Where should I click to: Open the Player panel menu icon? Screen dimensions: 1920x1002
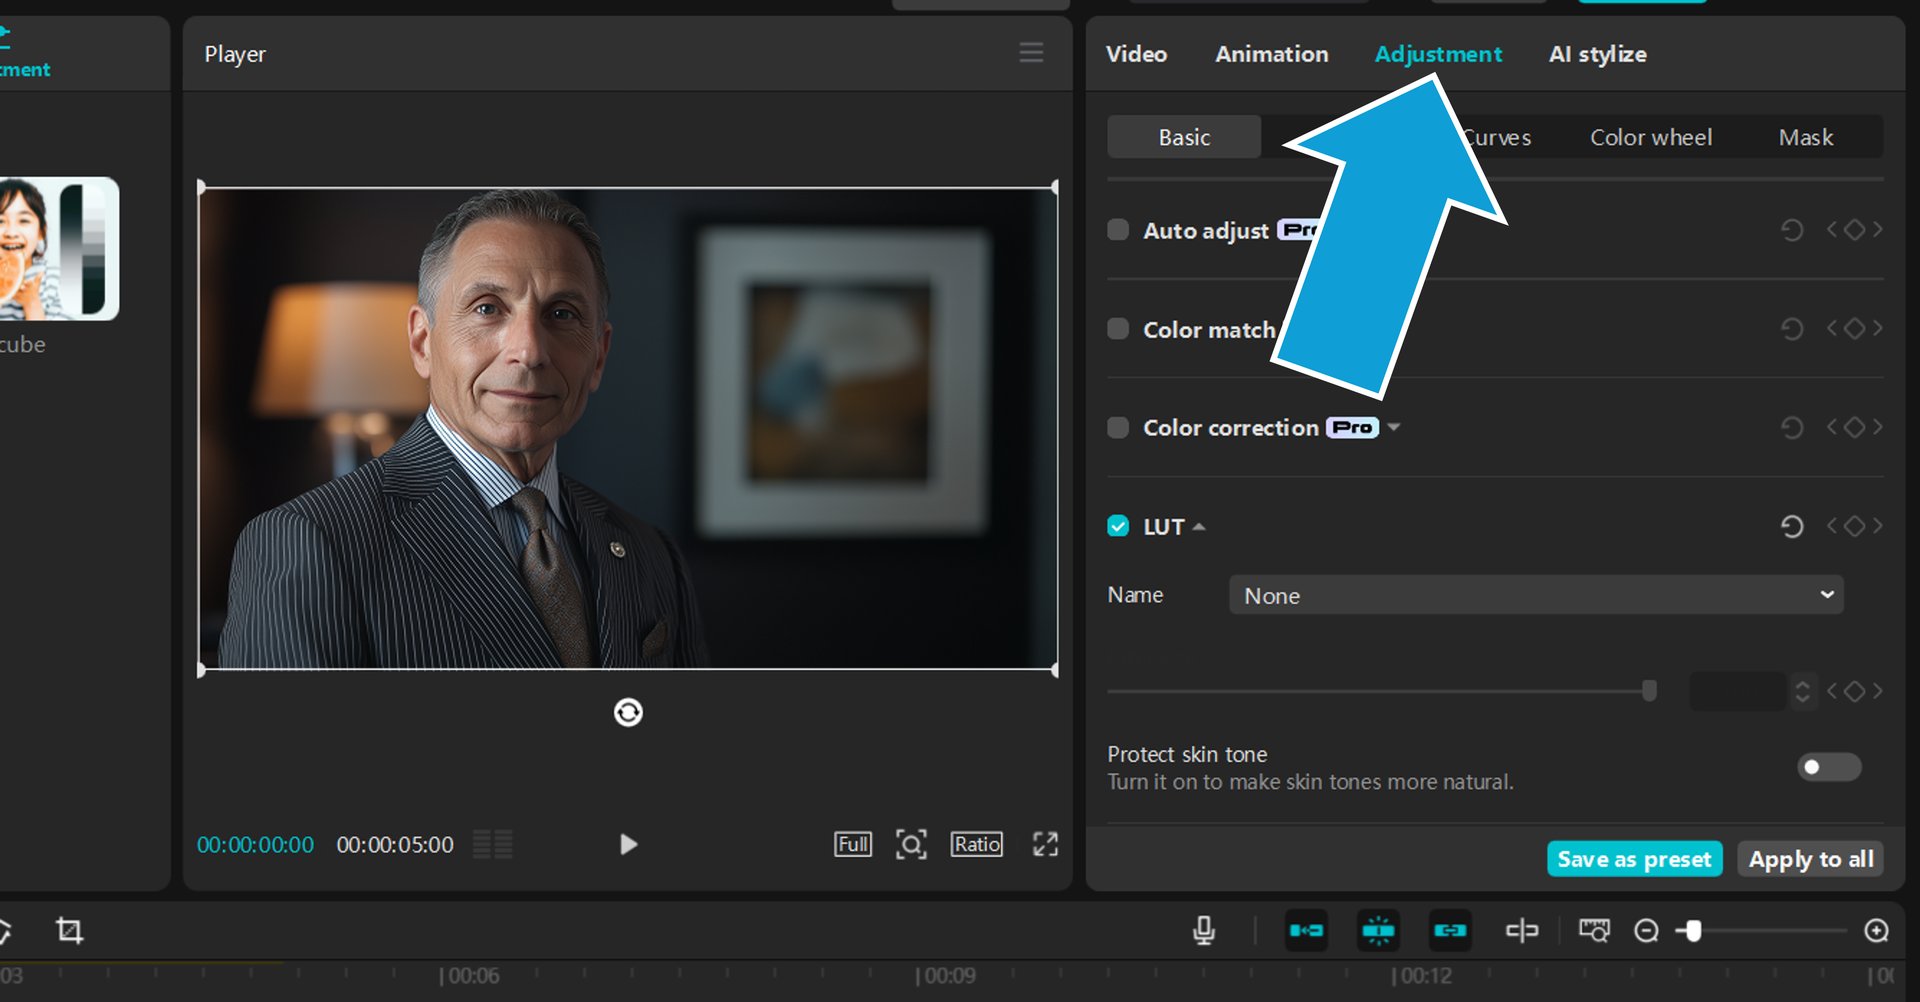[1031, 53]
